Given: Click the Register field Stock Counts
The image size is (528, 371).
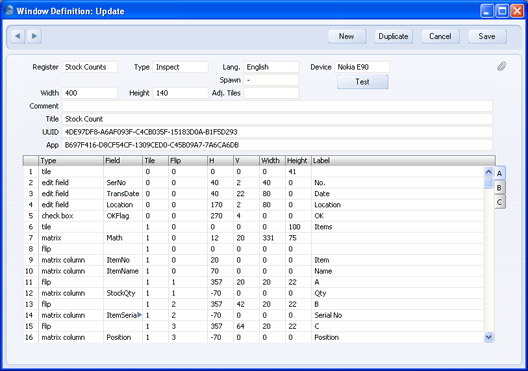Looking at the screenshot, I should tap(90, 67).
